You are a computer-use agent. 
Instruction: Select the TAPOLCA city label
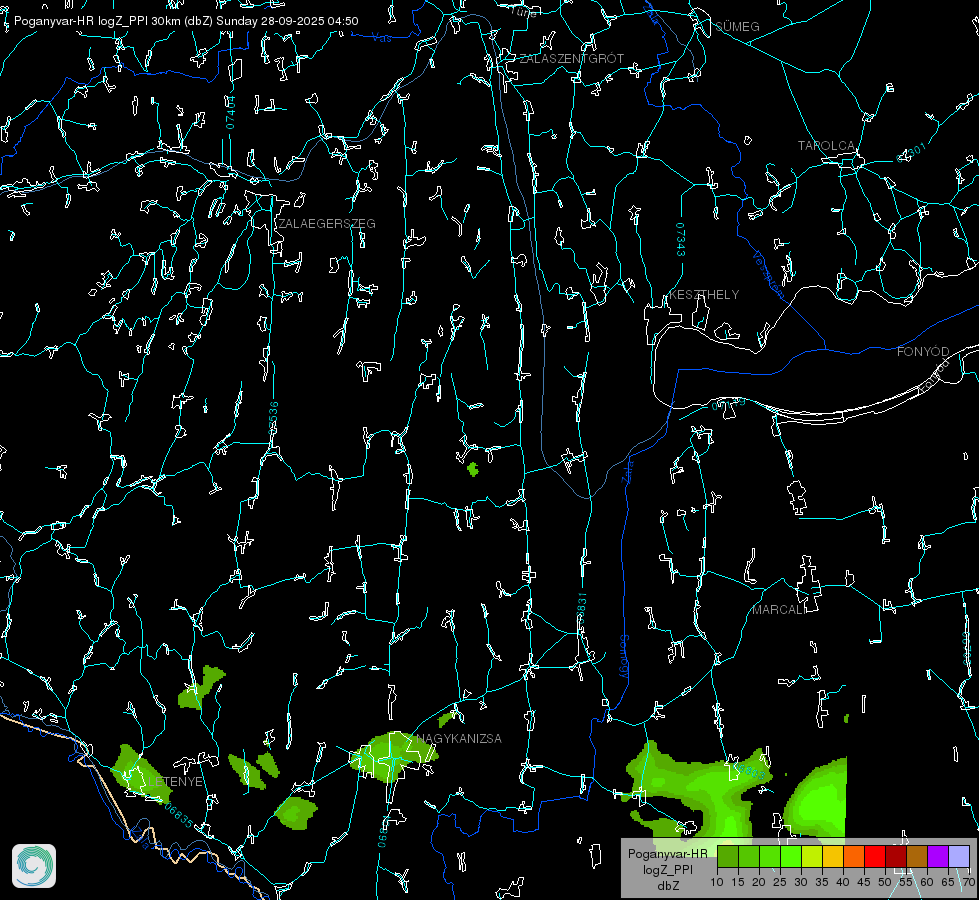pos(826,146)
